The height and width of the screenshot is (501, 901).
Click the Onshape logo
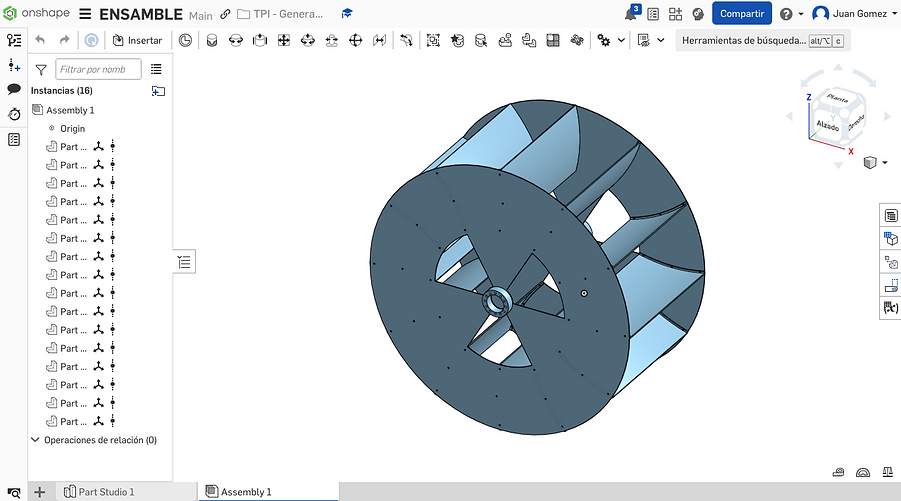(36, 13)
